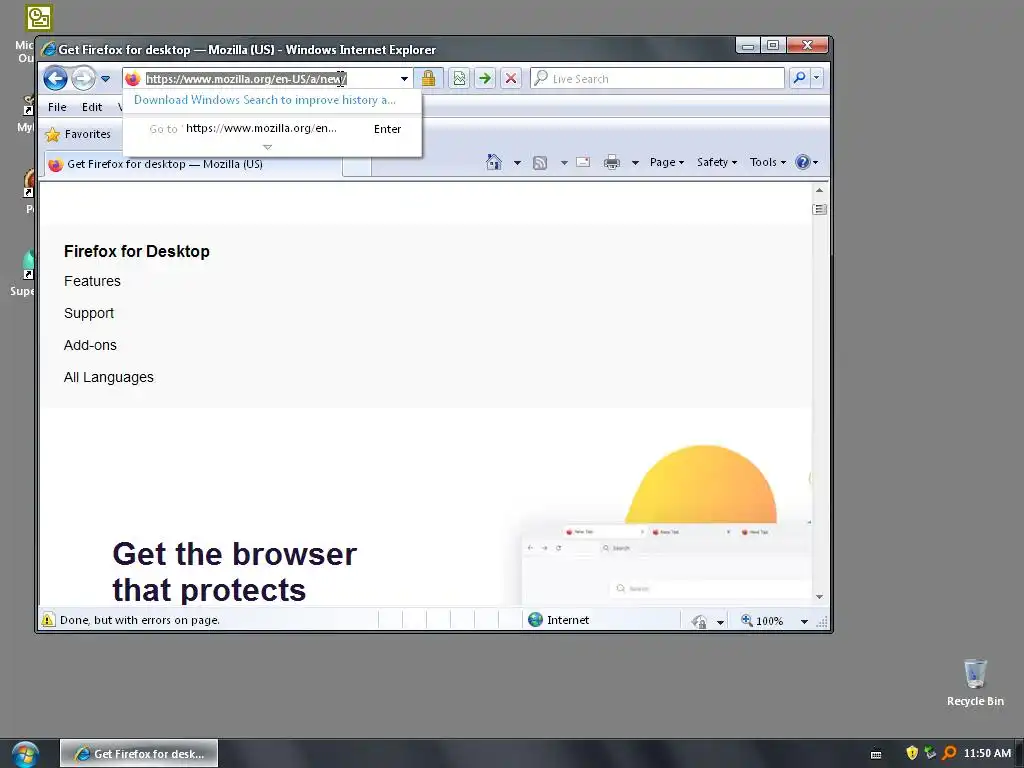Open the Page menu
Viewport: 1024px width, 768px height.
pos(667,162)
